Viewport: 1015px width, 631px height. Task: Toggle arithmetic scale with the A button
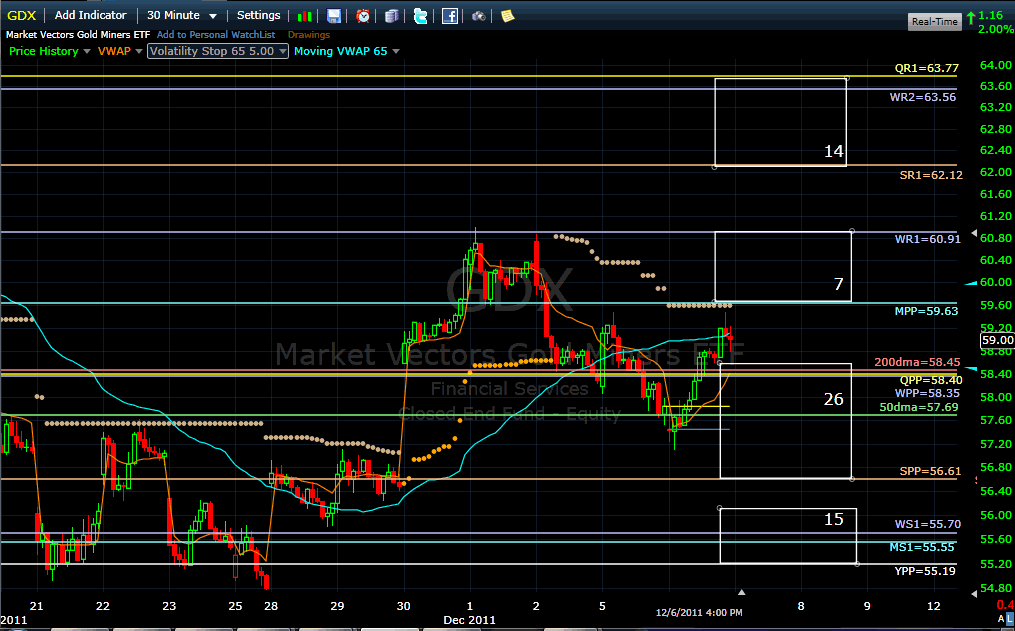1001,620
